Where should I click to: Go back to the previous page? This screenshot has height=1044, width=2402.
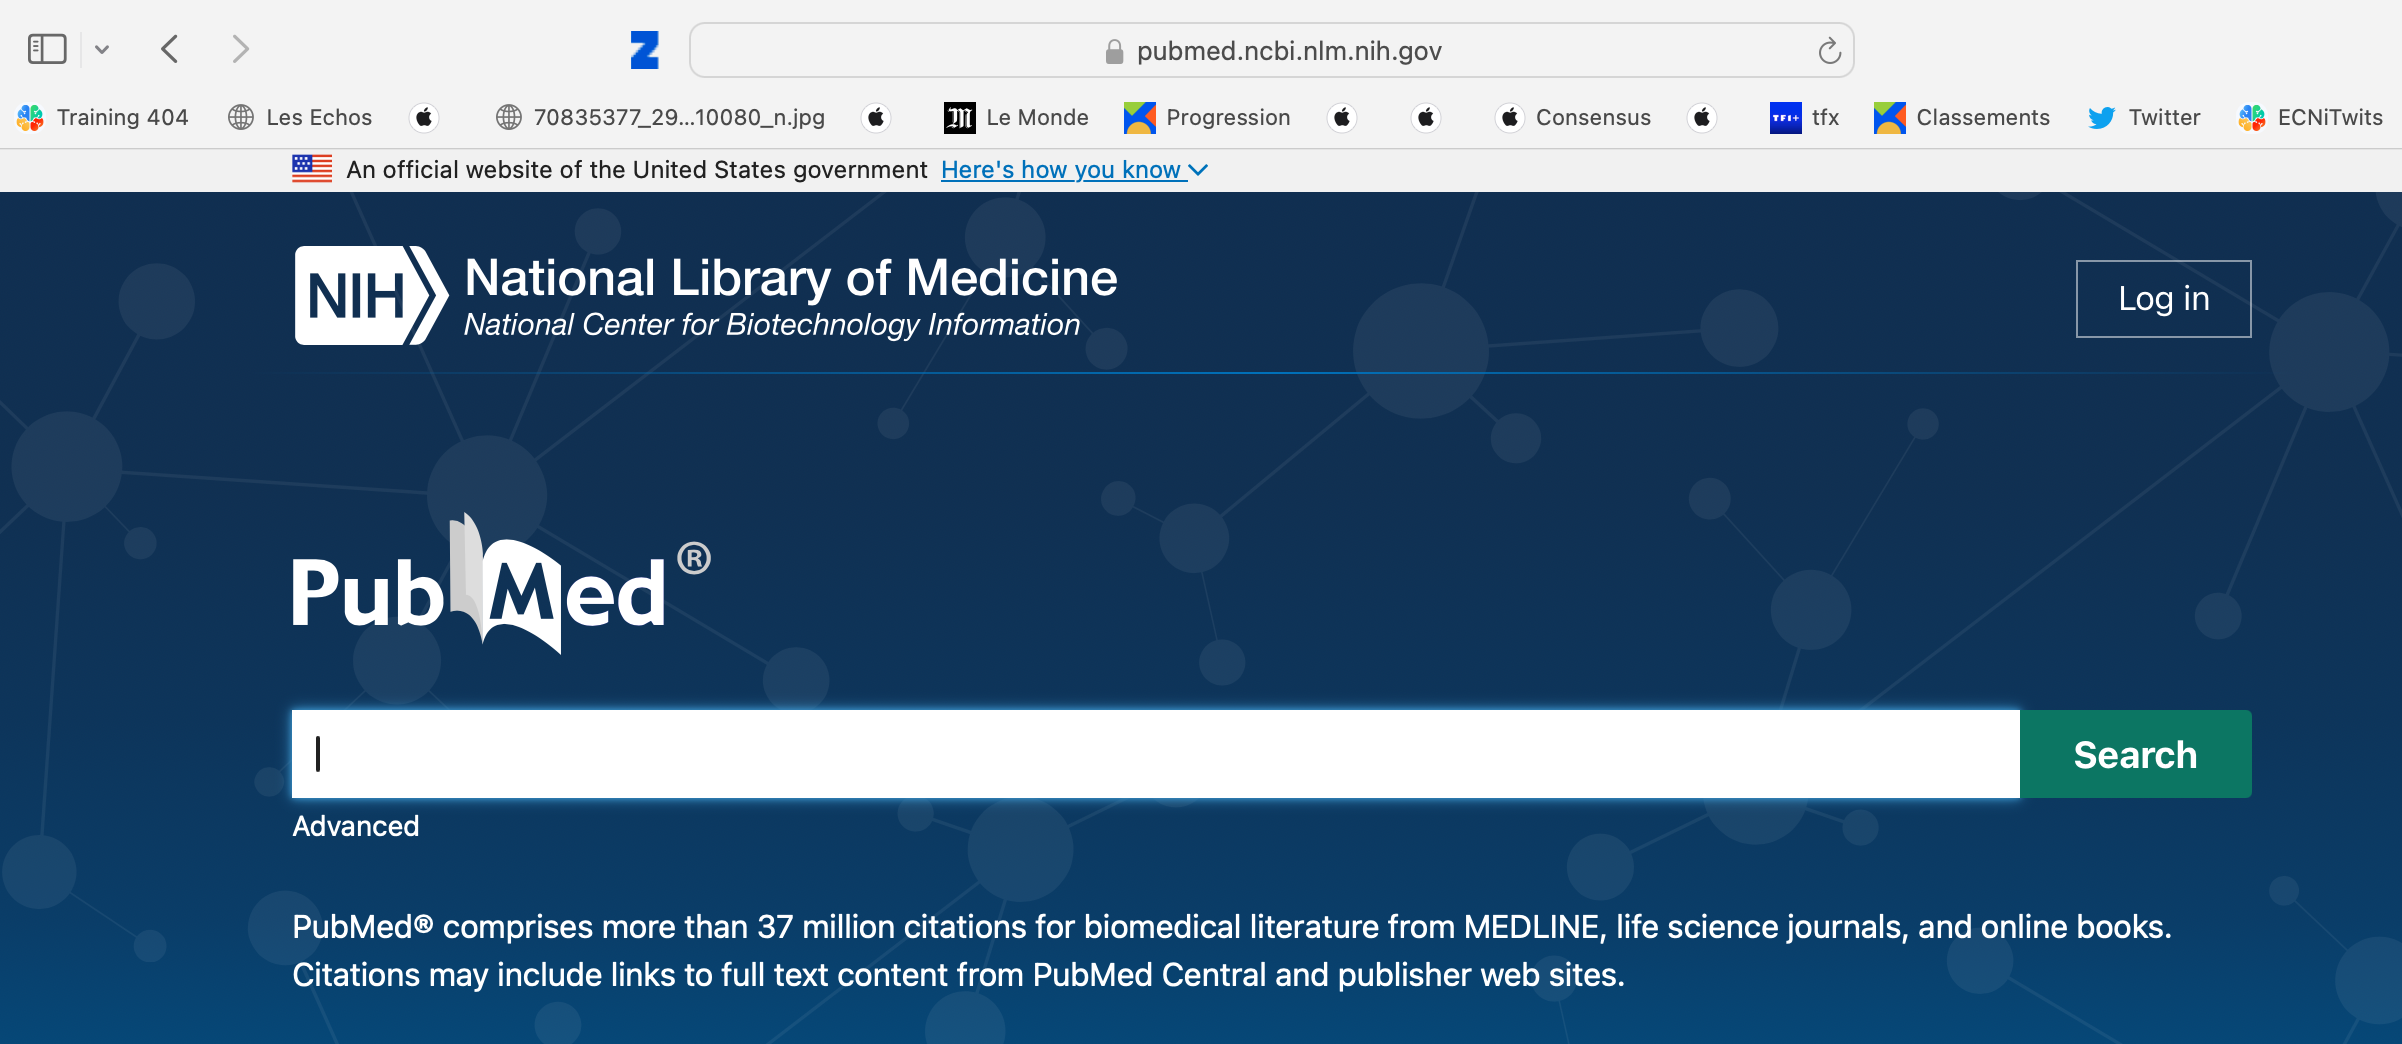[170, 49]
